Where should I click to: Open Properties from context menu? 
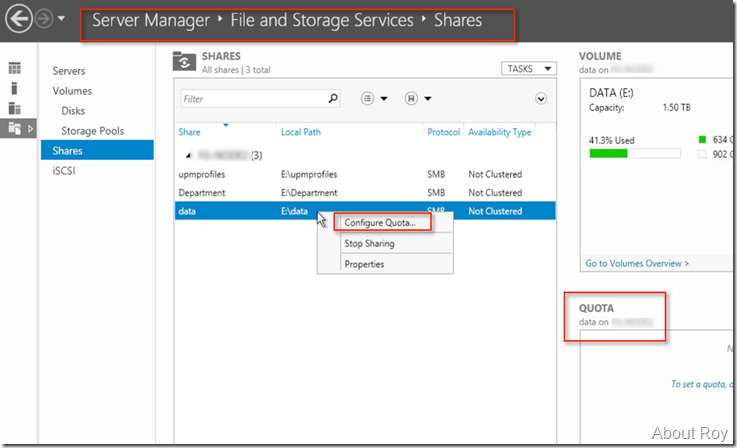pos(364,264)
